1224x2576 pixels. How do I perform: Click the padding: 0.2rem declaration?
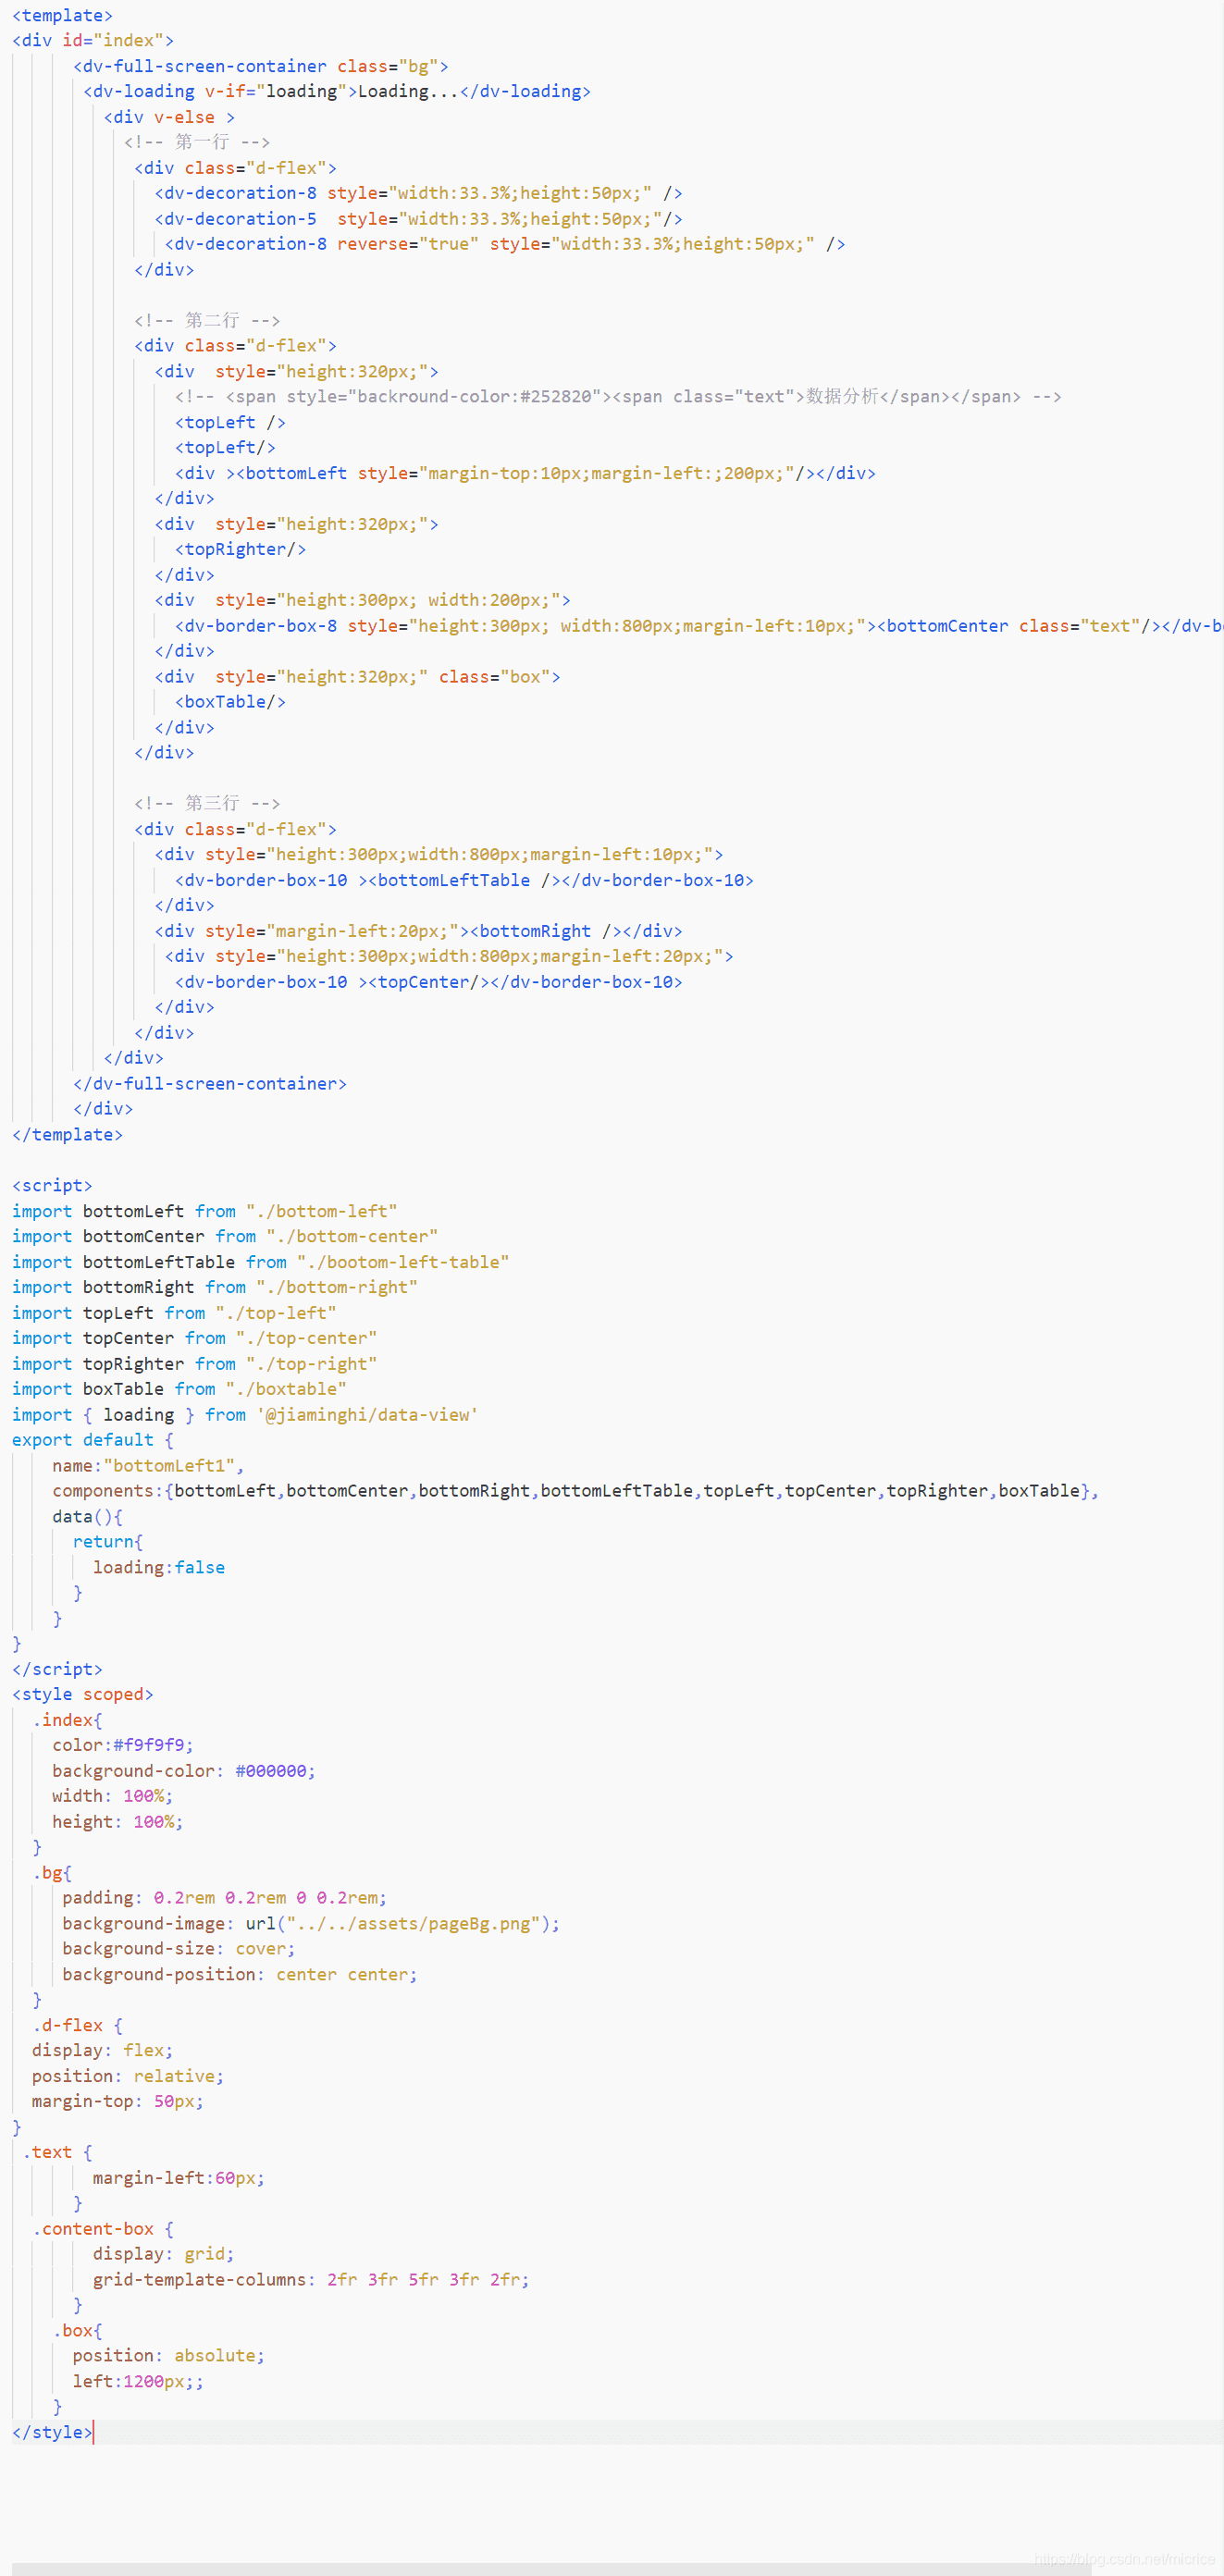pyautogui.click(x=225, y=1897)
